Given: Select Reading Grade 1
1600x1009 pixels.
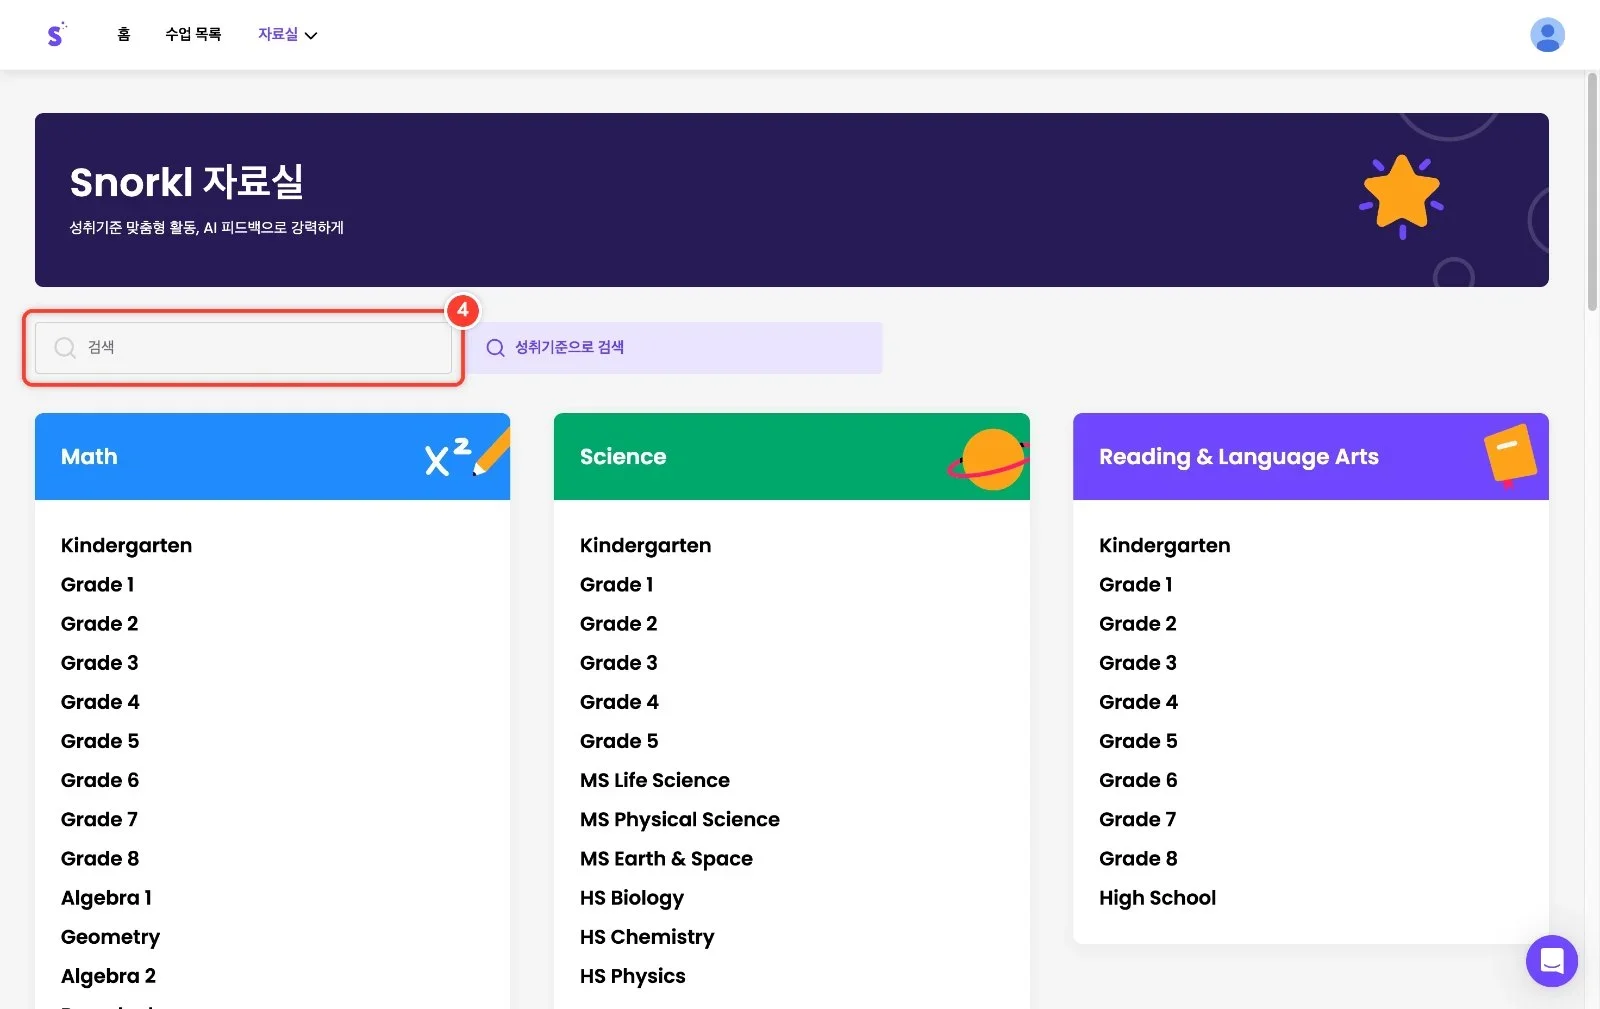Looking at the screenshot, I should tap(1135, 585).
